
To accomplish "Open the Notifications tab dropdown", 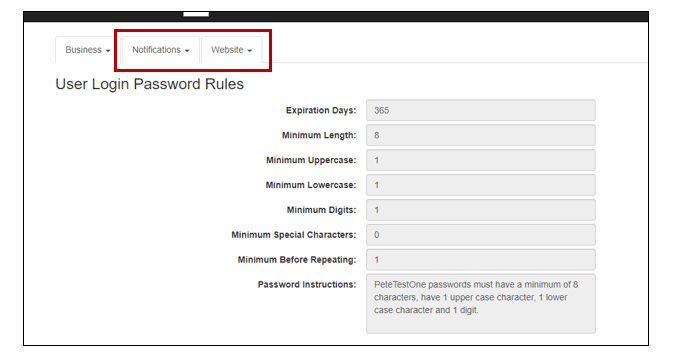I will (161, 50).
